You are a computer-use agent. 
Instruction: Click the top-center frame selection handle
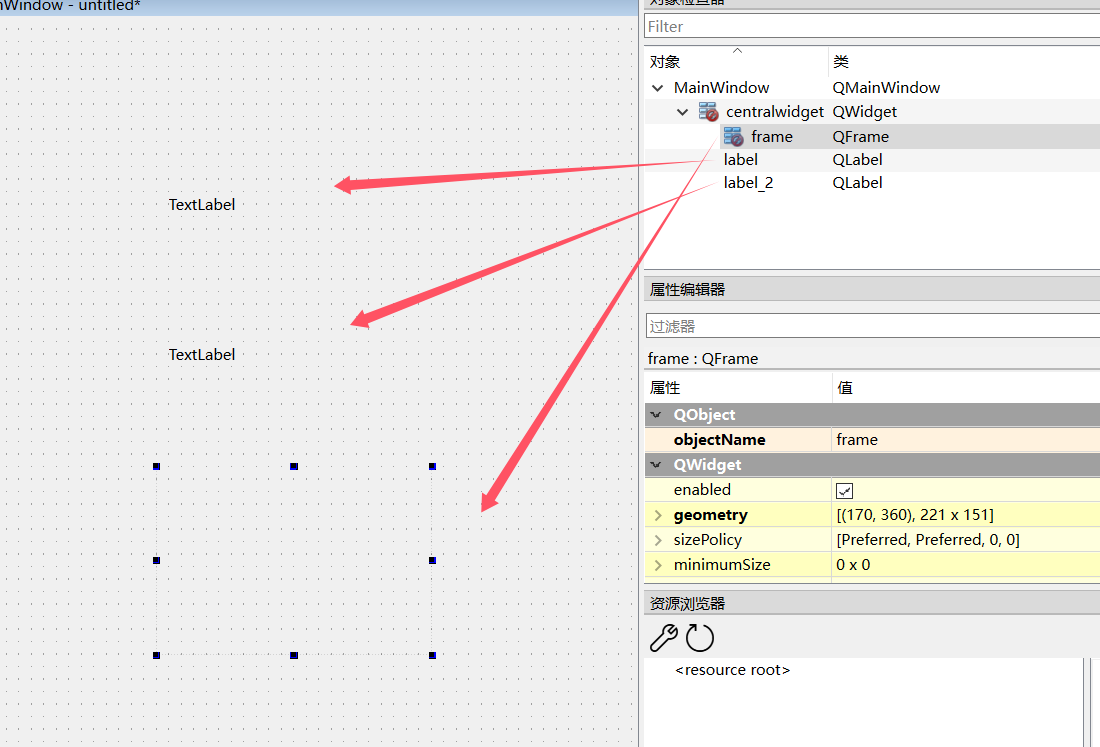pos(294,466)
